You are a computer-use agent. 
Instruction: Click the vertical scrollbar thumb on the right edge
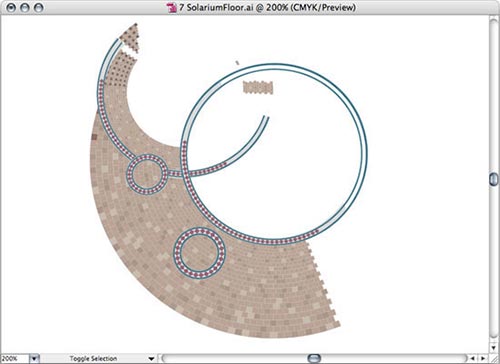click(x=494, y=179)
